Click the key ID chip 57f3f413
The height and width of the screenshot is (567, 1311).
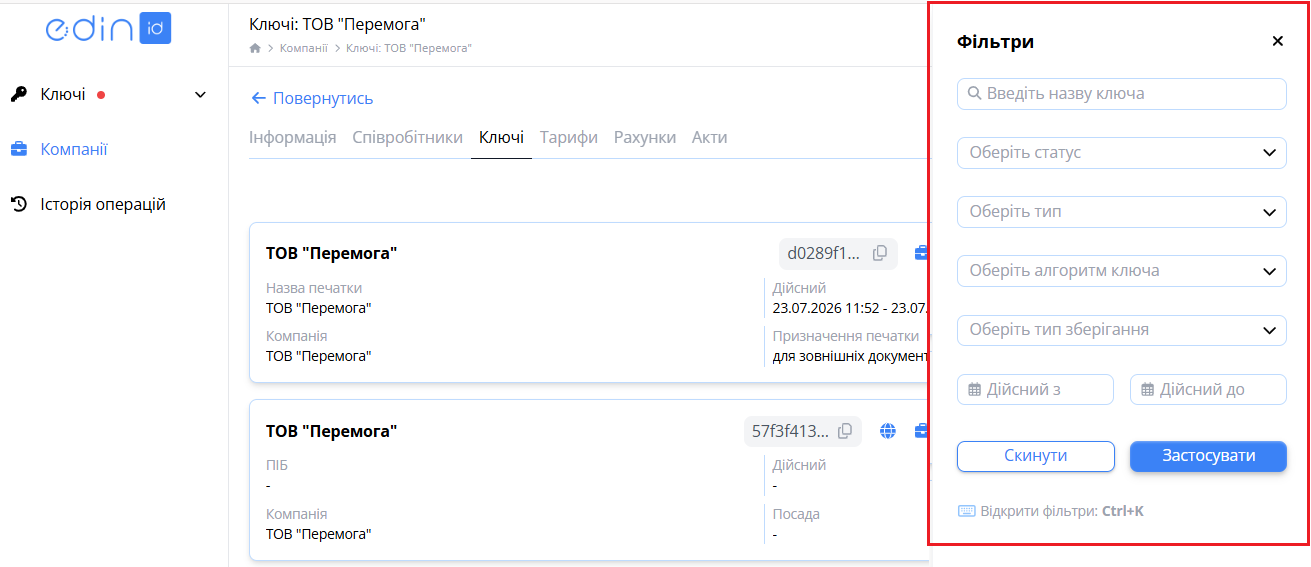coord(803,431)
